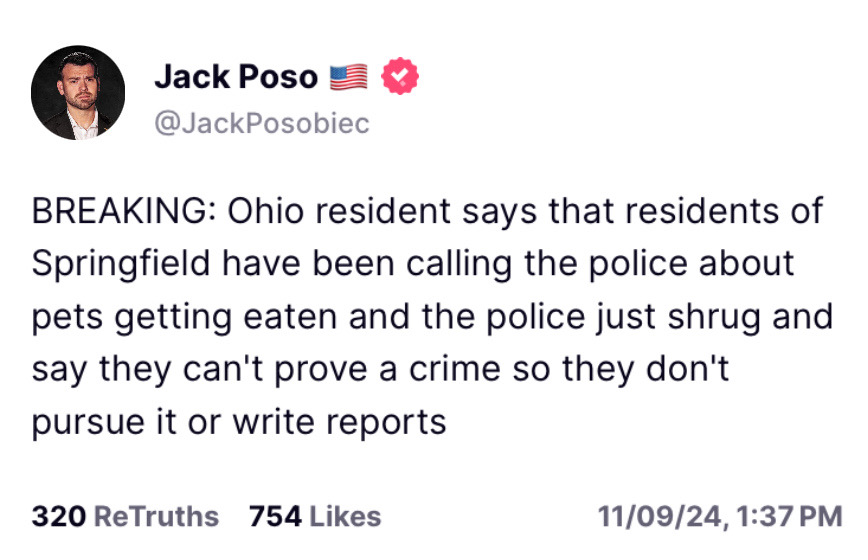Open the @JackPosobiec handle link
Image resolution: width=868 pixels, height=560 pixels.
tap(261, 123)
